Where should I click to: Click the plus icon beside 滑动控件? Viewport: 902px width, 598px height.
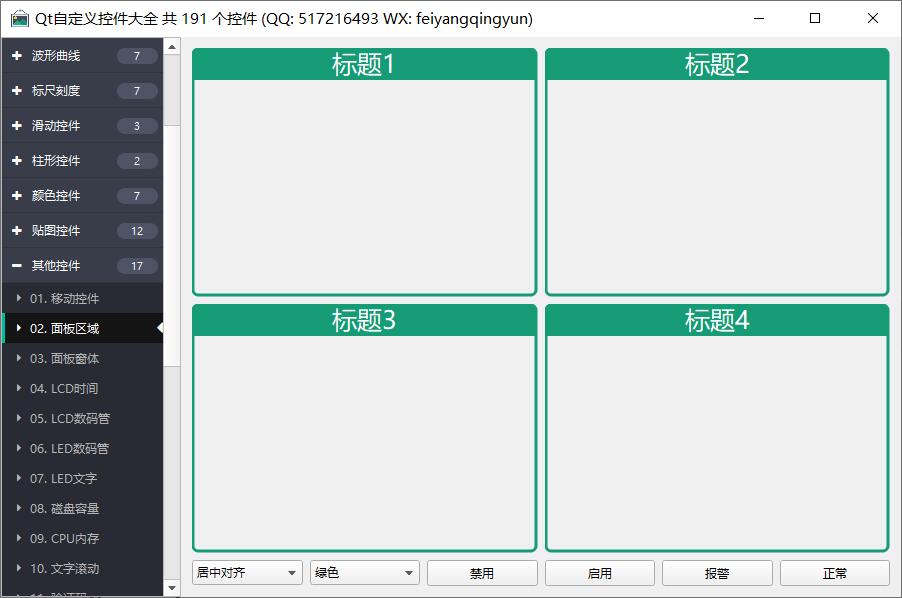(x=16, y=126)
